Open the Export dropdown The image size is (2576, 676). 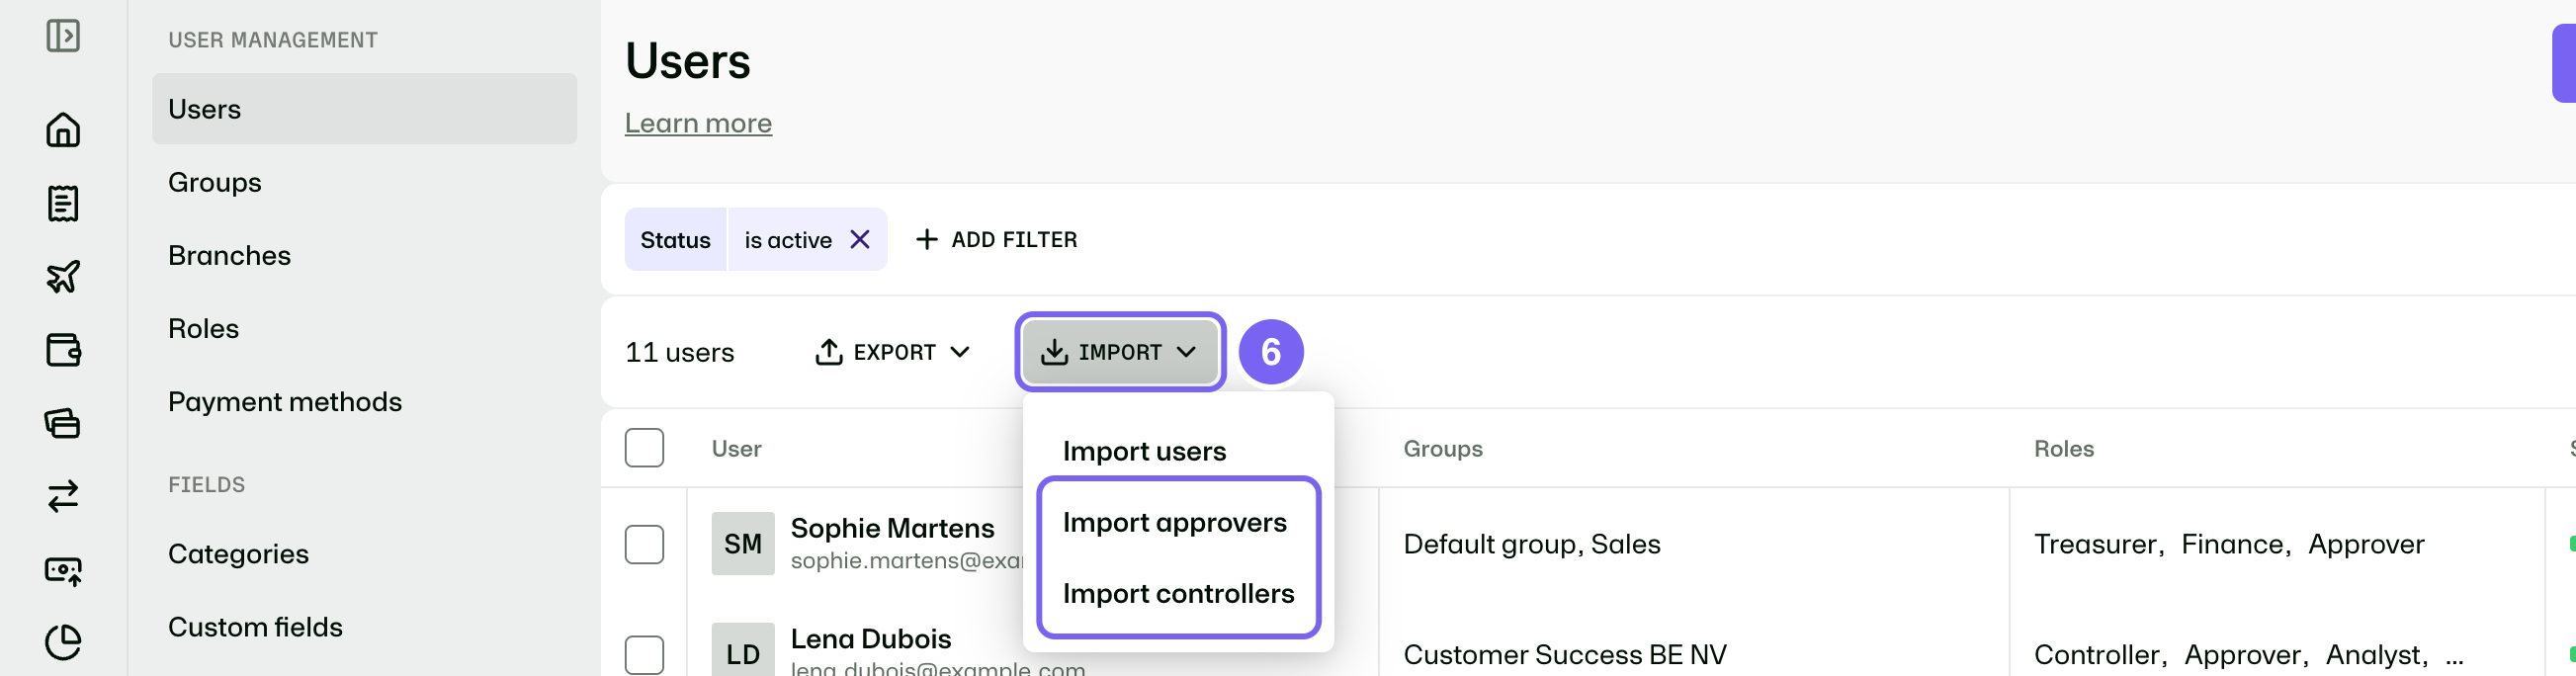(892, 351)
